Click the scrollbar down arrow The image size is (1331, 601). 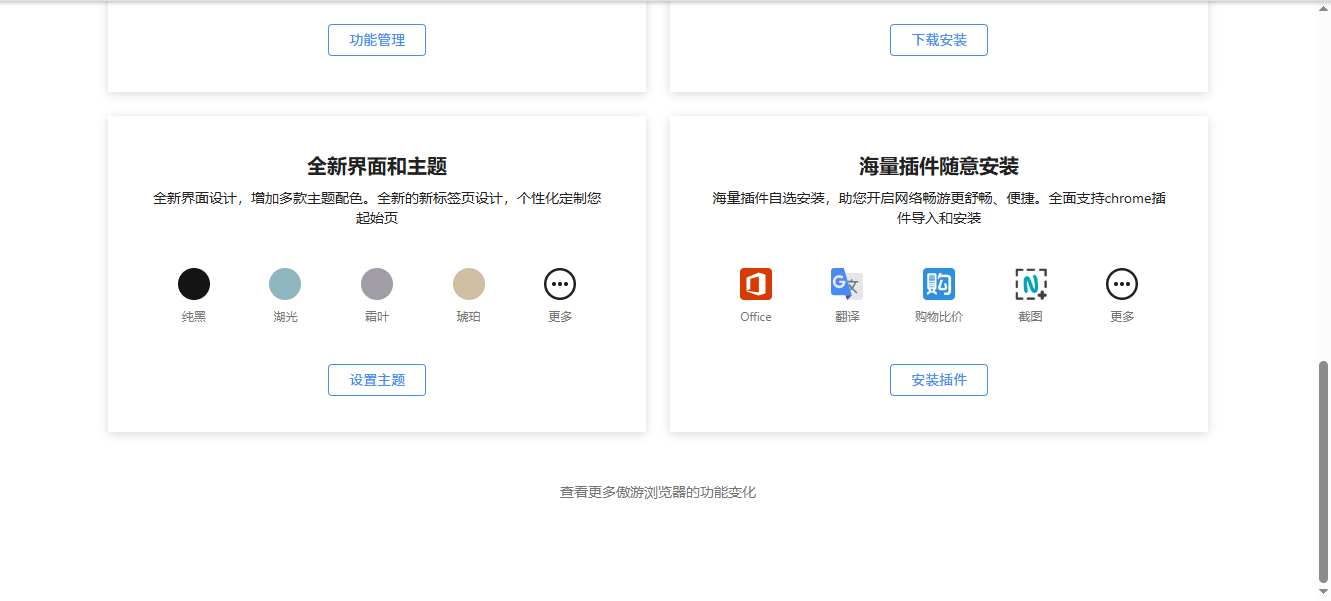(1324, 591)
